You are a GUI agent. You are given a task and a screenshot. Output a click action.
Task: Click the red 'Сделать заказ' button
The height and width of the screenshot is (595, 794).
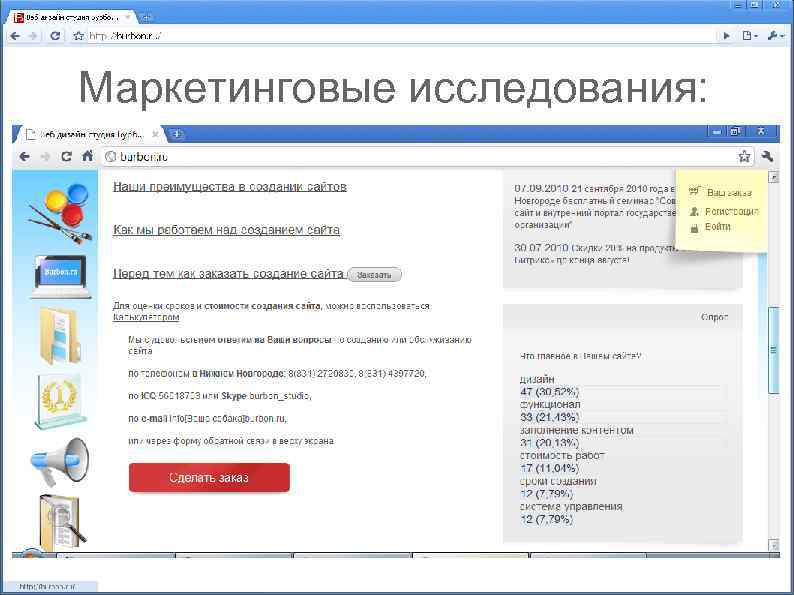(209, 478)
